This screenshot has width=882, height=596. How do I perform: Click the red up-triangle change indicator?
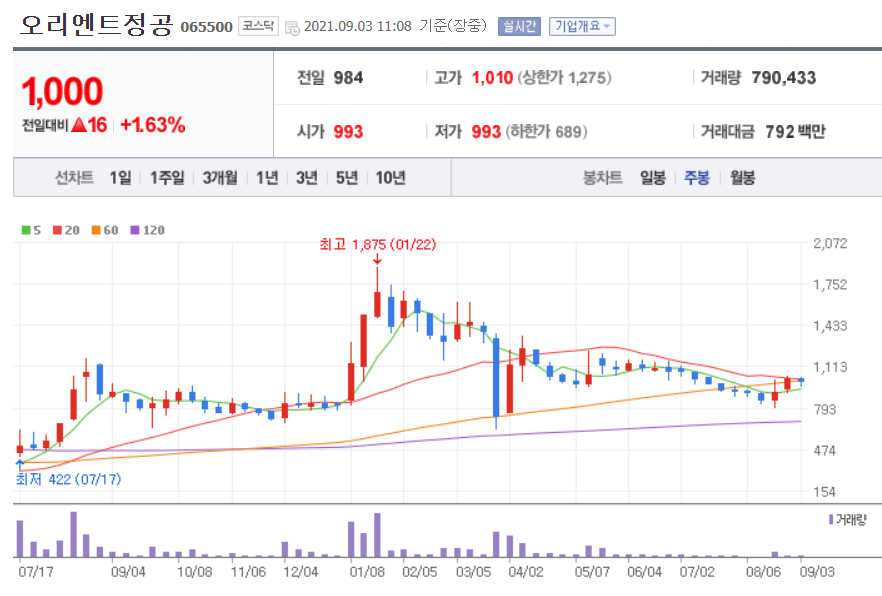coord(79,125)
